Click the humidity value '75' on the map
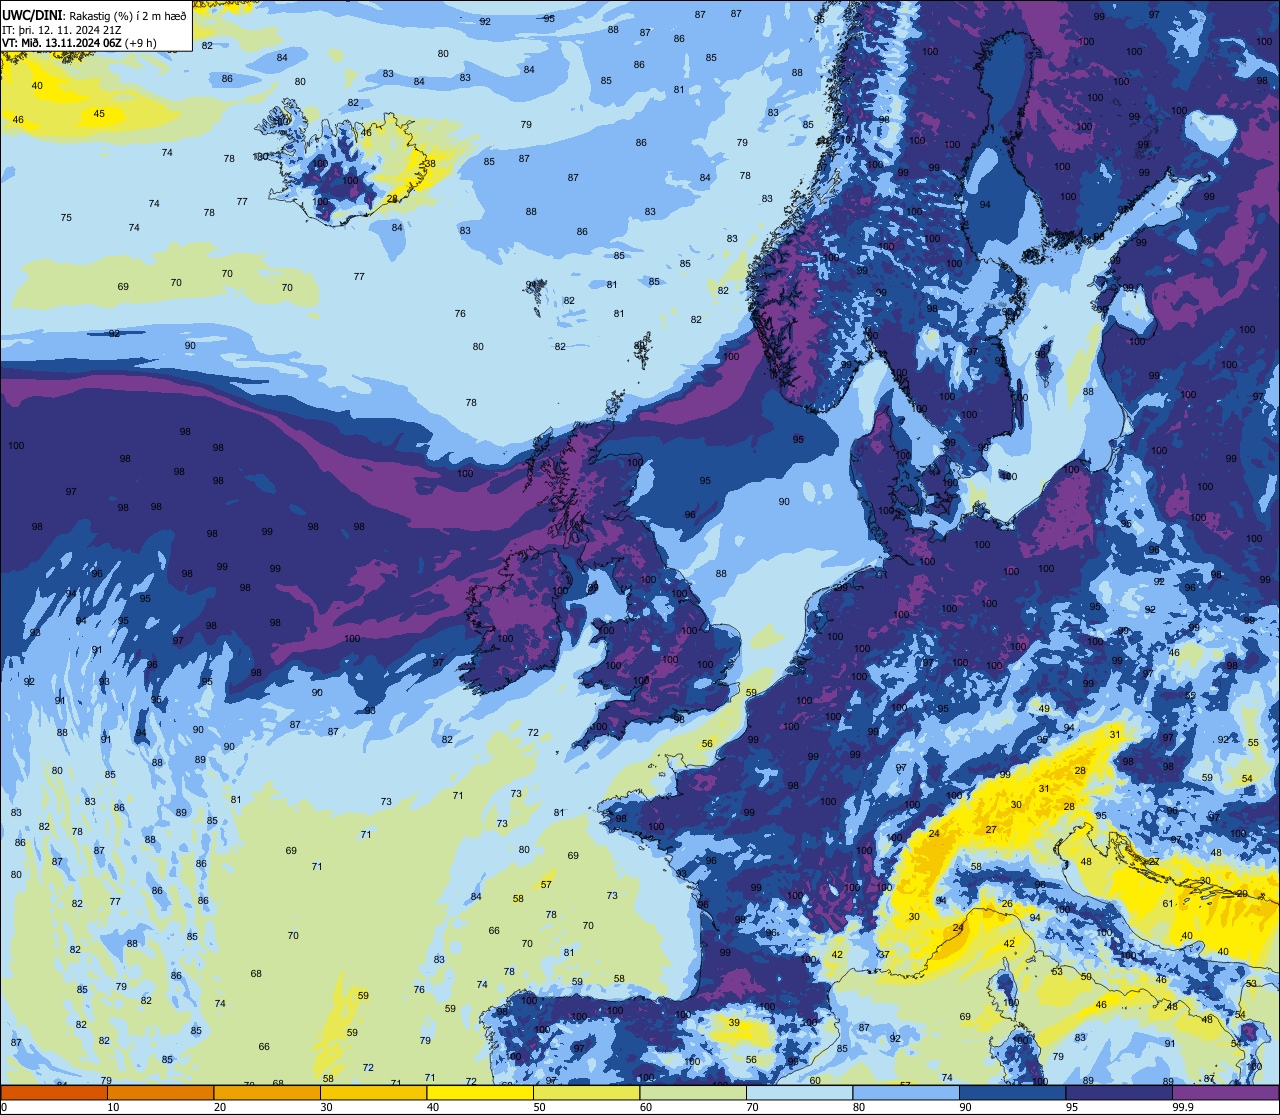Viewport: 1280px width, 1115px height. tap(66, 218)
